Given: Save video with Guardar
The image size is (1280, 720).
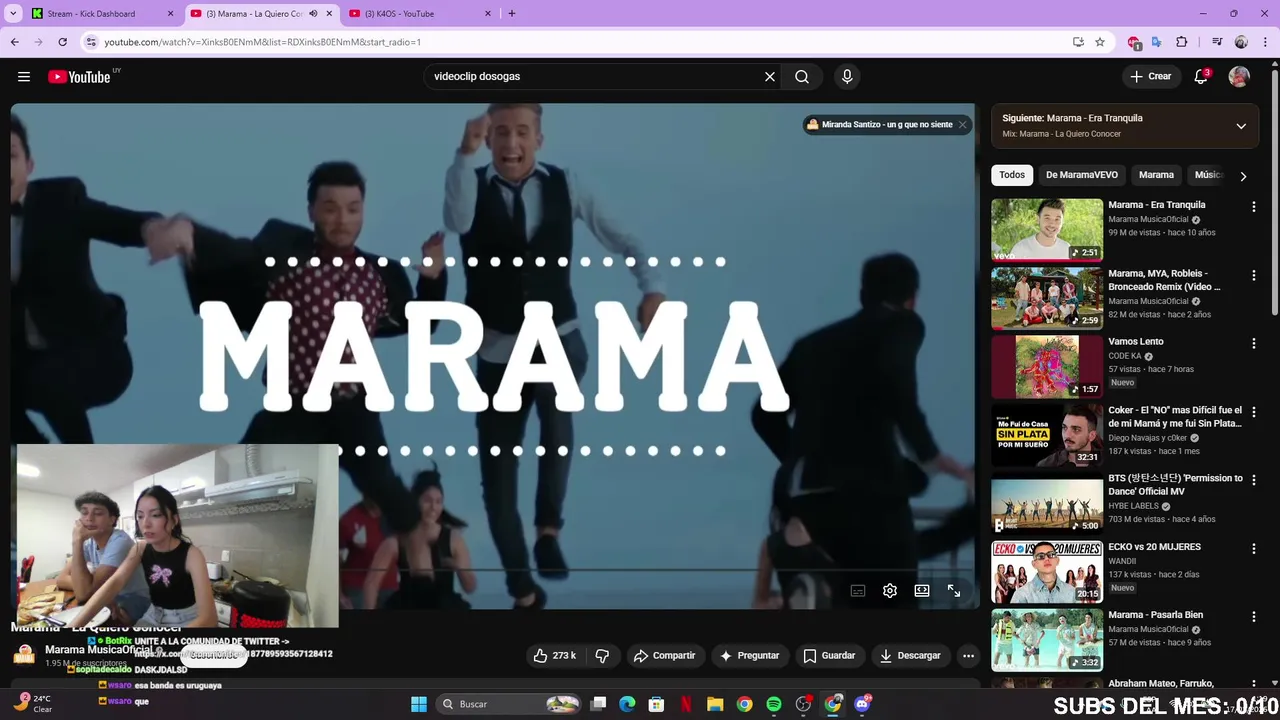Looking at the screenshot, I should click(x=829, y=655).
